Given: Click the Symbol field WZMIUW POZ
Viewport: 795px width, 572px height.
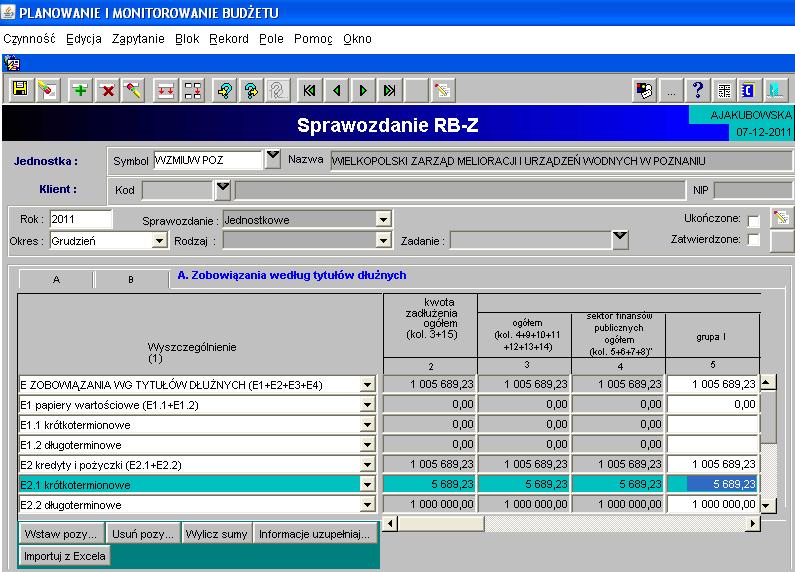Looking at the screenshot, I should (x=207, y=160).
